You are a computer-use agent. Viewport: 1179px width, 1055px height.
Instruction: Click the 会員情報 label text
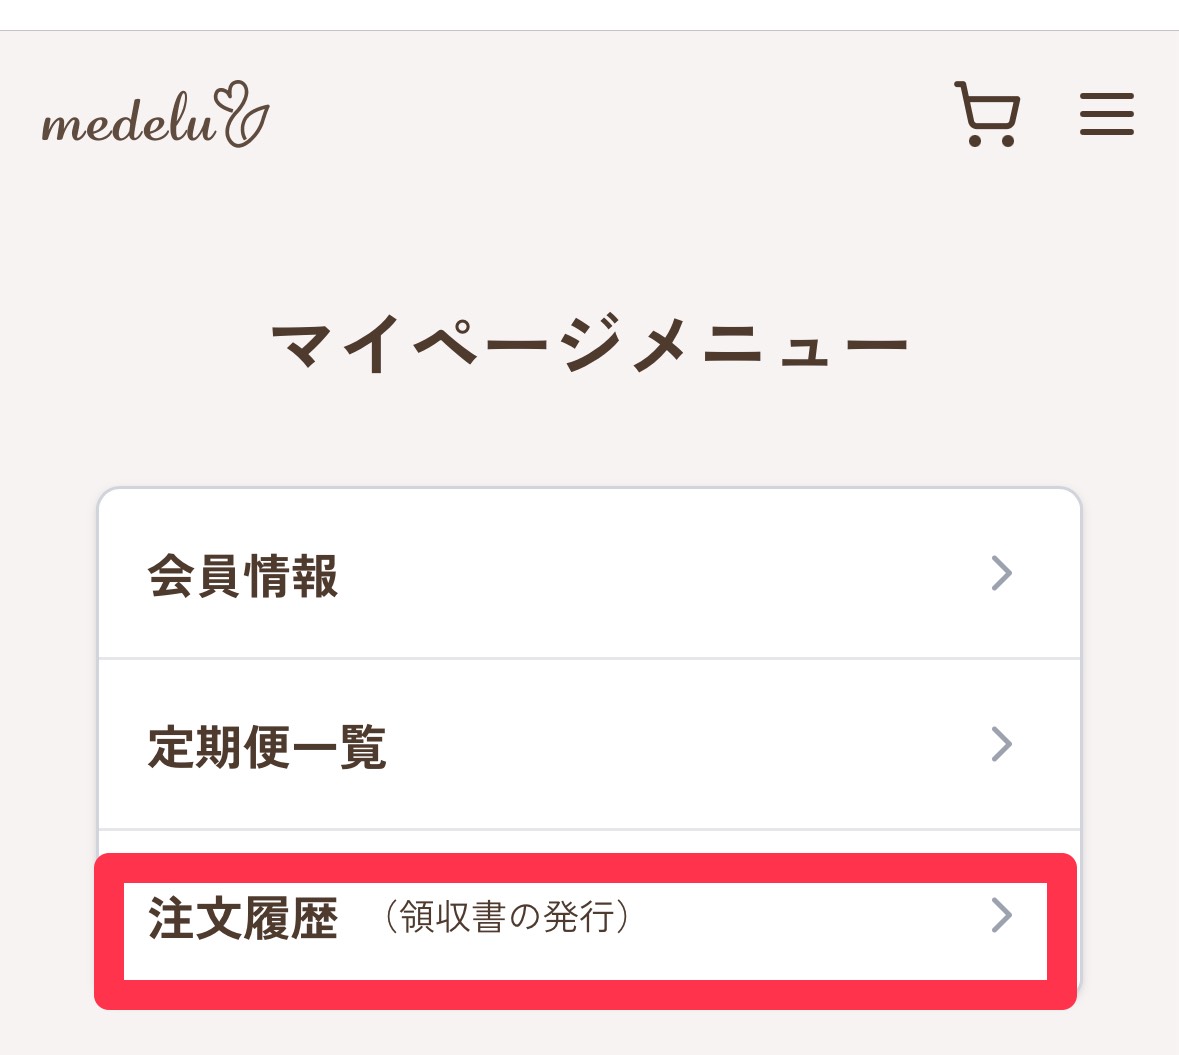[243, 576]
